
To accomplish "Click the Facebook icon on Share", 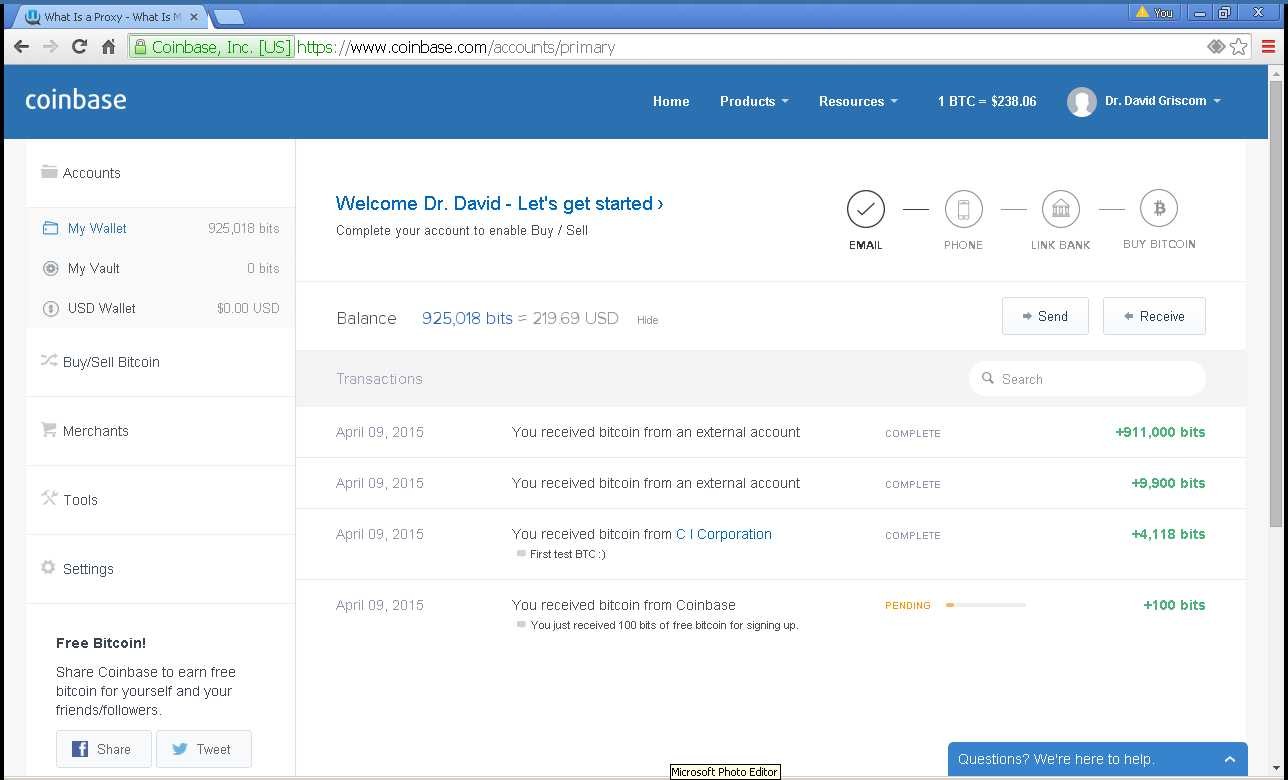I will click(80, 749).
